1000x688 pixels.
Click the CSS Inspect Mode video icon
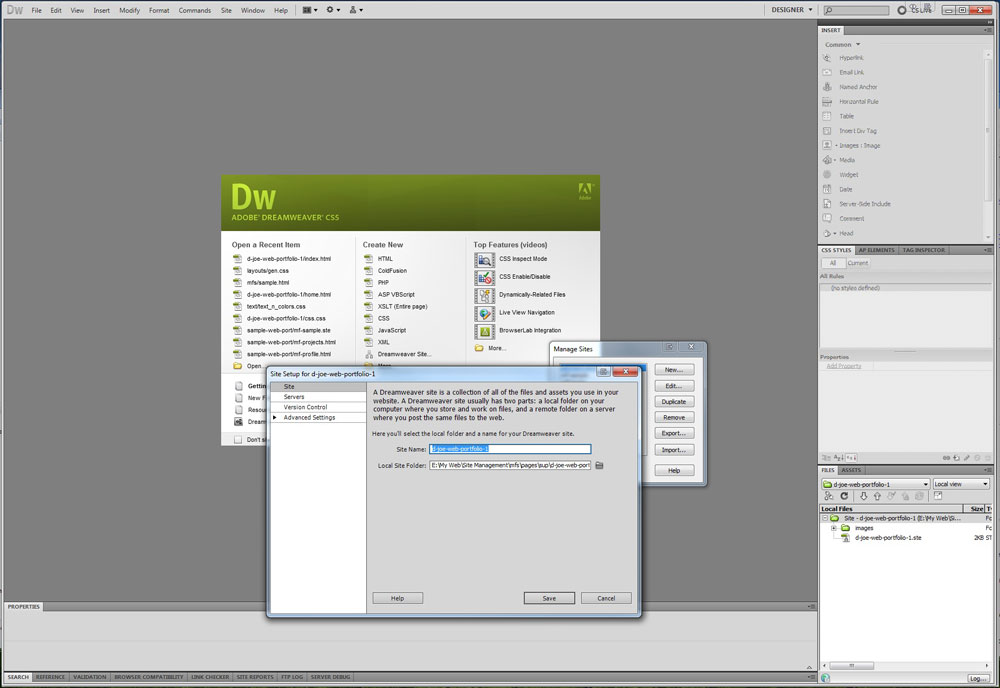pyautogui.click(x=484, y=259)
